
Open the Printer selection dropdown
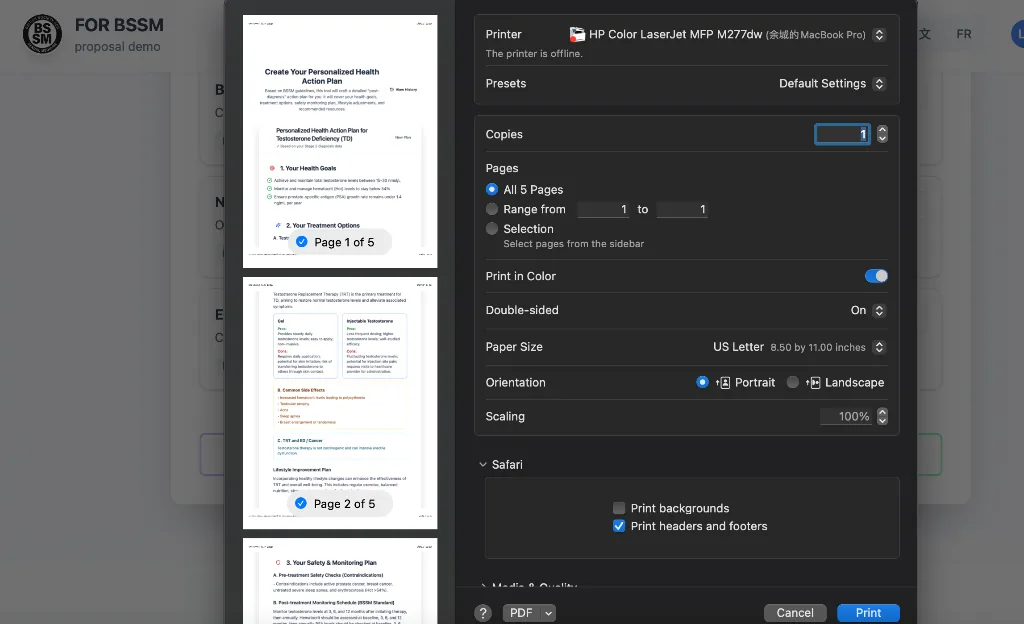pyautogui.click(x=879, y=35)
